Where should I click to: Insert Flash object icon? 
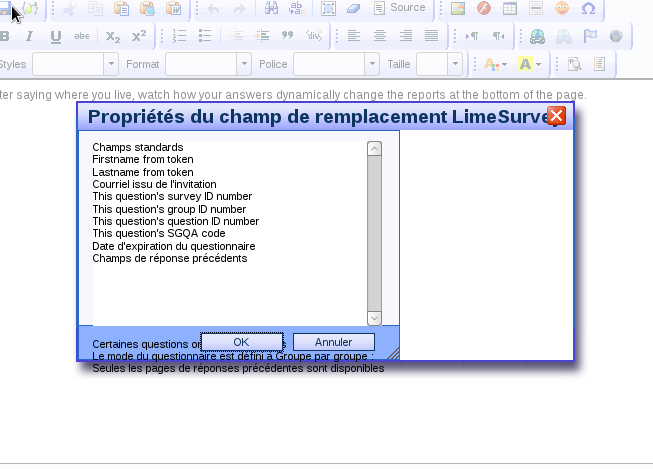coord(484,8)
